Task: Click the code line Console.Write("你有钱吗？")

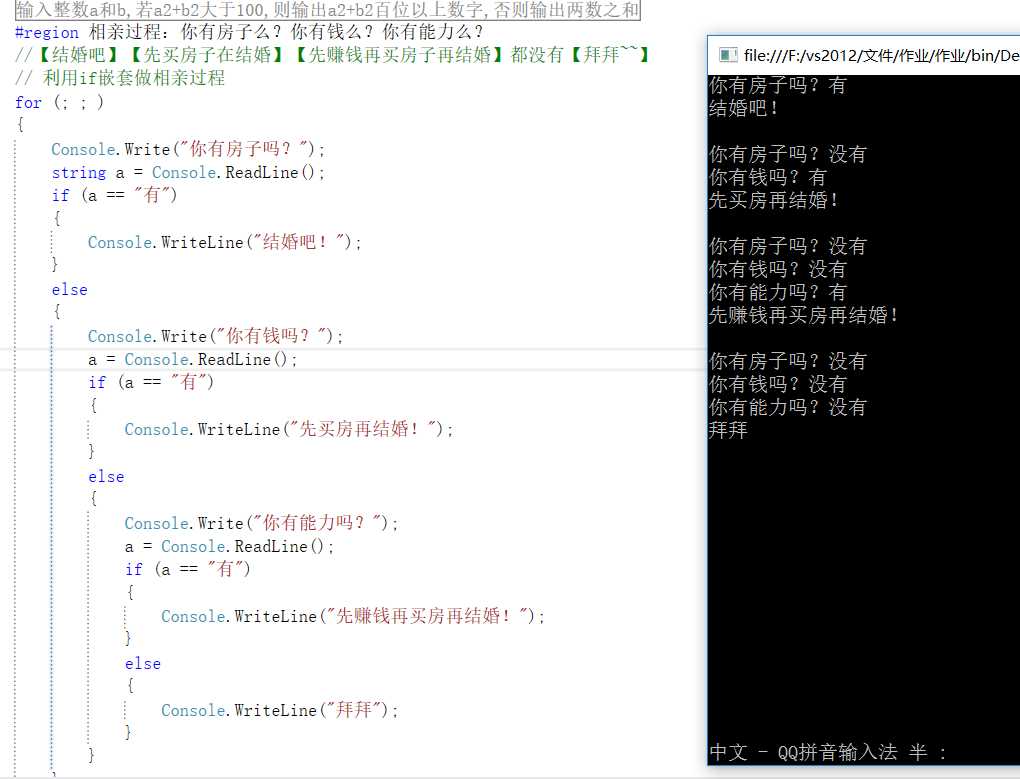Action: click(215, 336)
